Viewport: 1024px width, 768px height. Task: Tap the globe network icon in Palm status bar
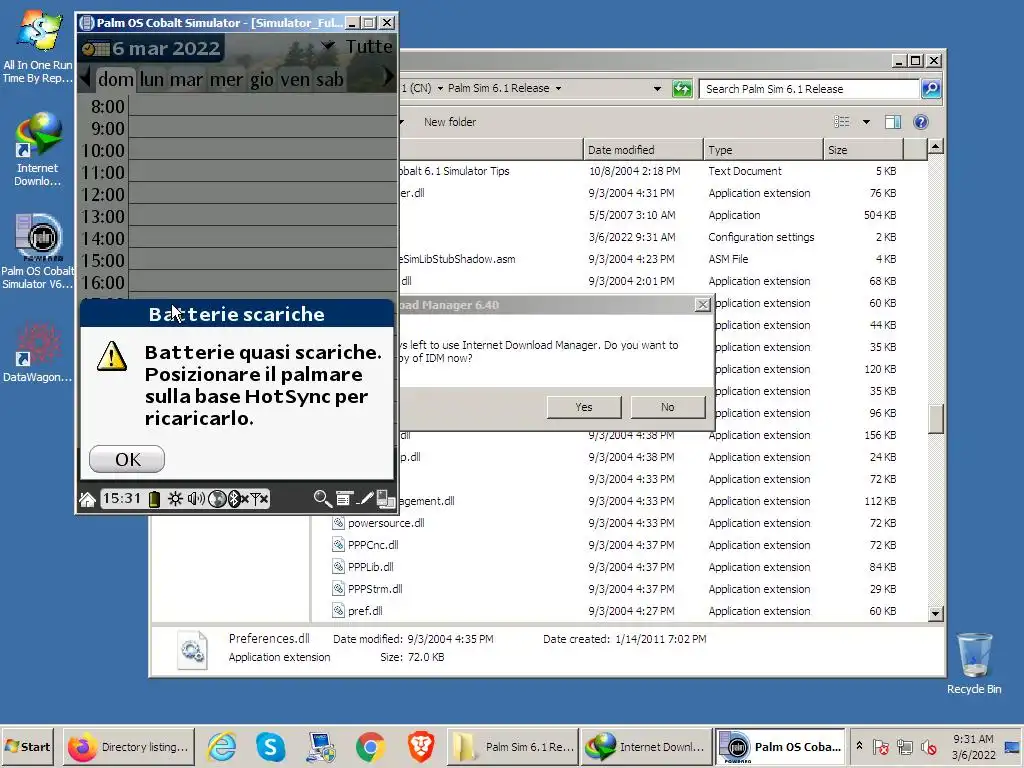click(217, 500)
